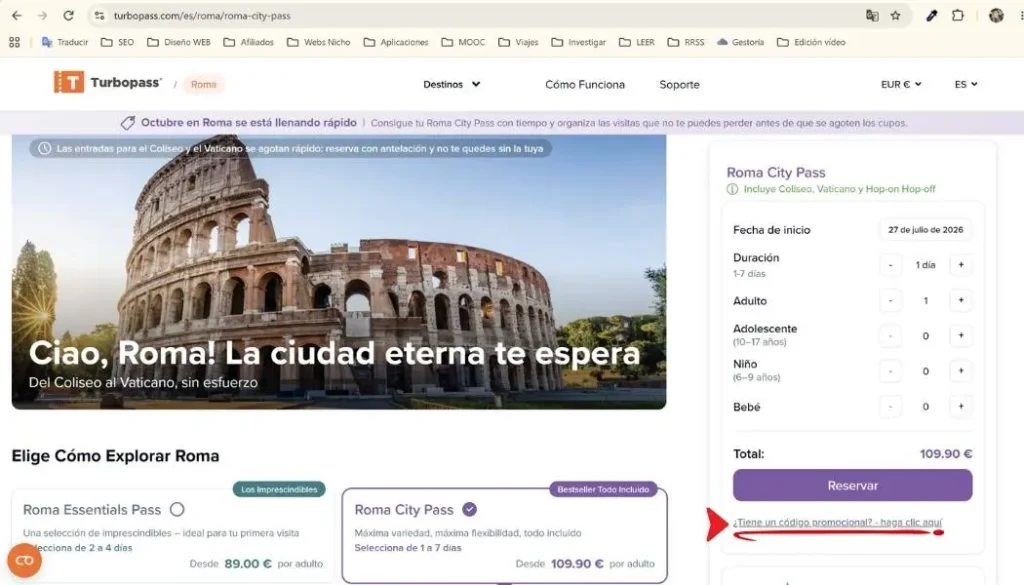Expand the Destinos menu
Viewport: 1024px width, 585px height.
pos(451,84)
